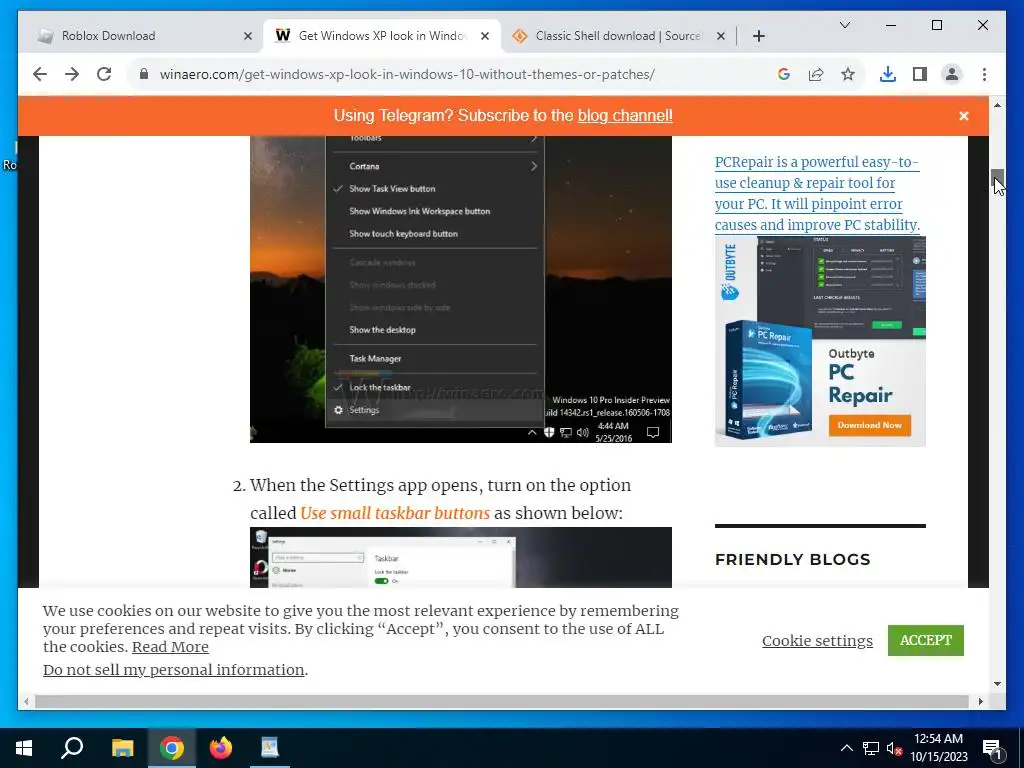The height and width of the screenshot is (768, 1024).
Task: Launch Firefox from the taskbar
Action: point(221,748)
